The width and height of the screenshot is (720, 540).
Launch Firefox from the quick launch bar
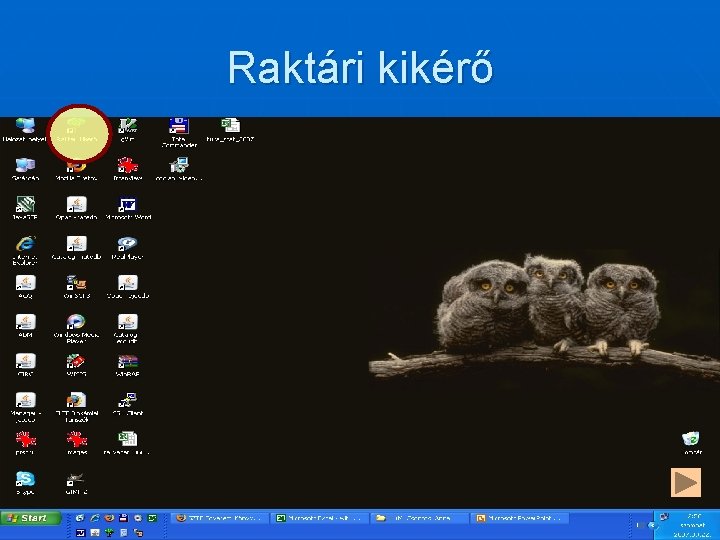[109, 518]
